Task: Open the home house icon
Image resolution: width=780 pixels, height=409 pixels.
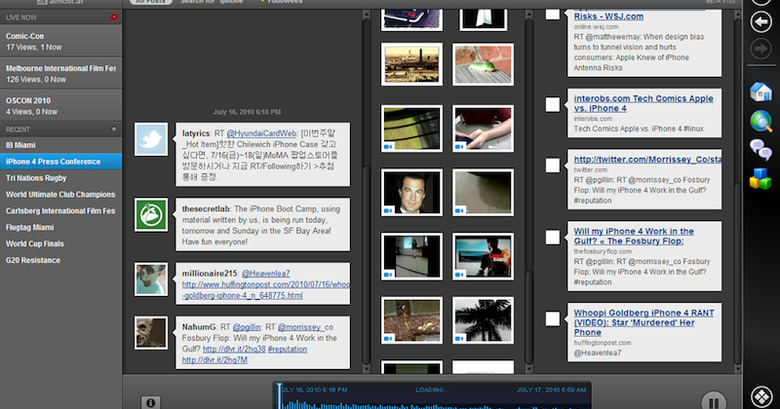Action: [x=761, y=92]
